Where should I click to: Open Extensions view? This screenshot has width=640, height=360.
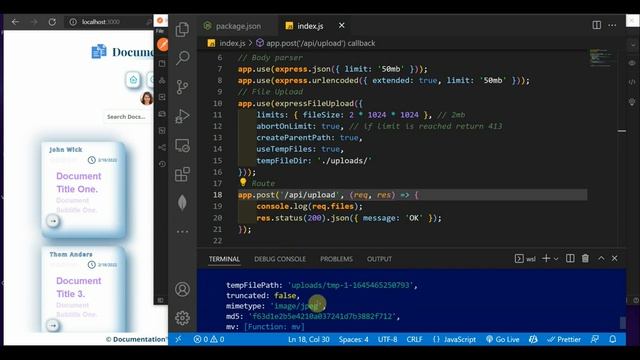click(182, 174)
